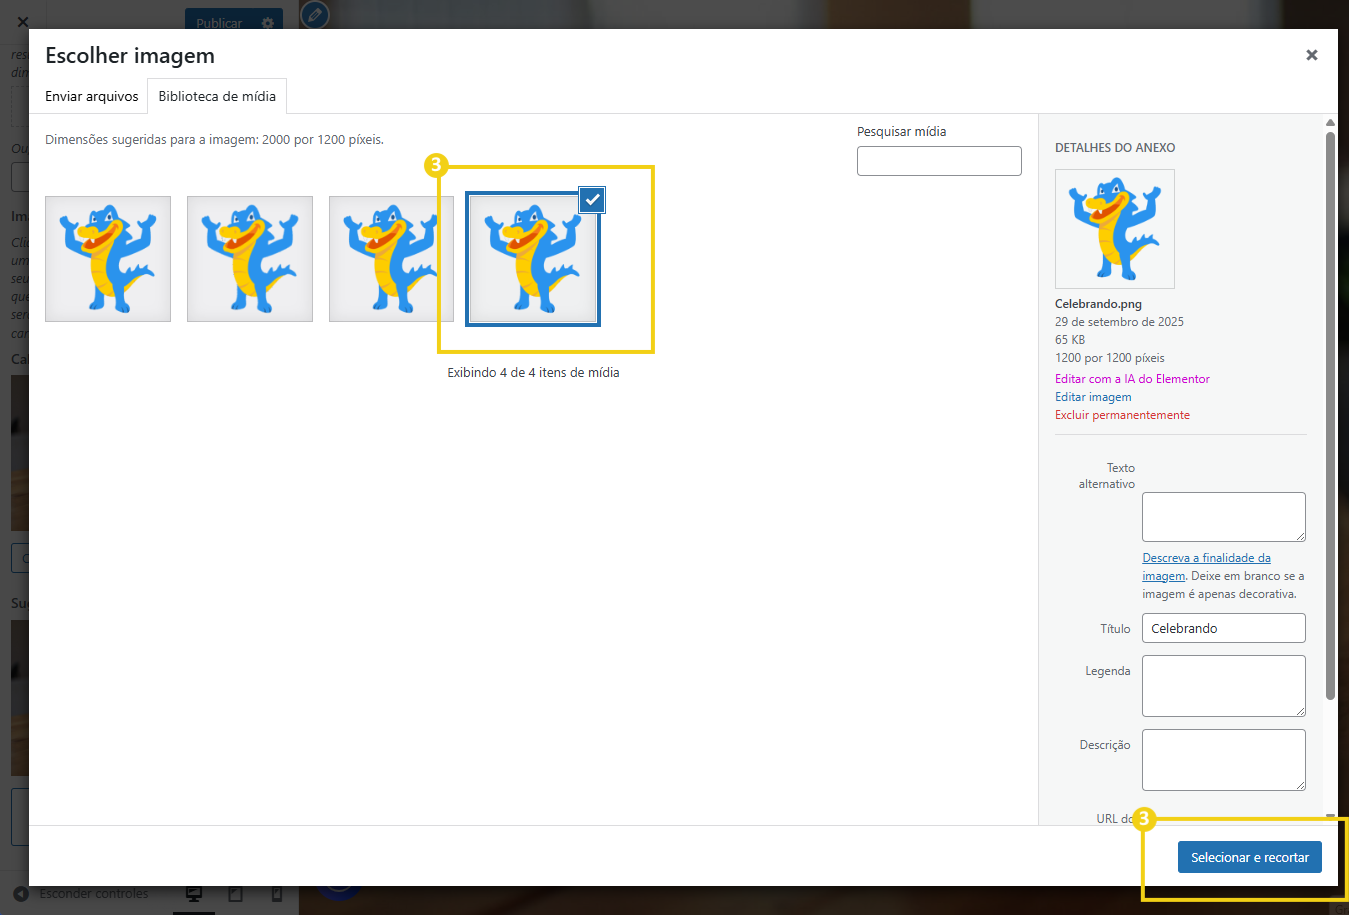The height and width of the screenshot is (915, 1349).
Task: Click the pencil edit icon behind the dialog
Action: click(314, 15)
